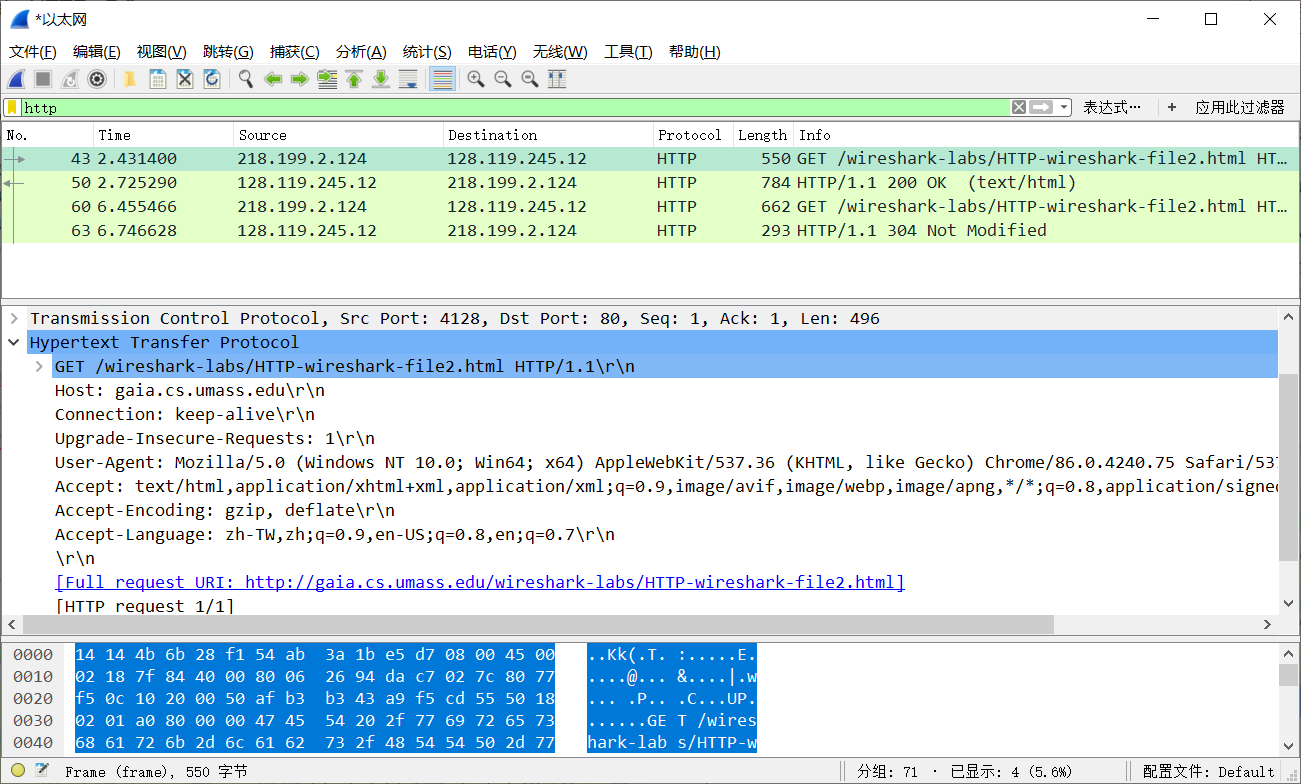The height and width of the screenshot is (784, 1301).
Task: Click the 配置文件: Default profile label
Action: pos(1208,772)
